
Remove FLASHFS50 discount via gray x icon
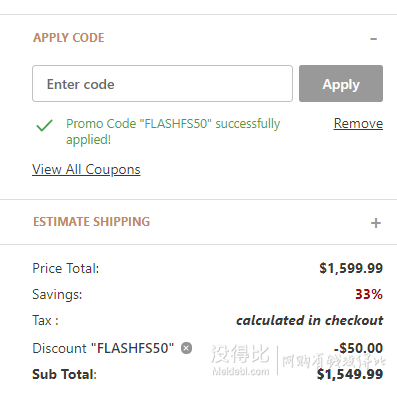(186, 348)
